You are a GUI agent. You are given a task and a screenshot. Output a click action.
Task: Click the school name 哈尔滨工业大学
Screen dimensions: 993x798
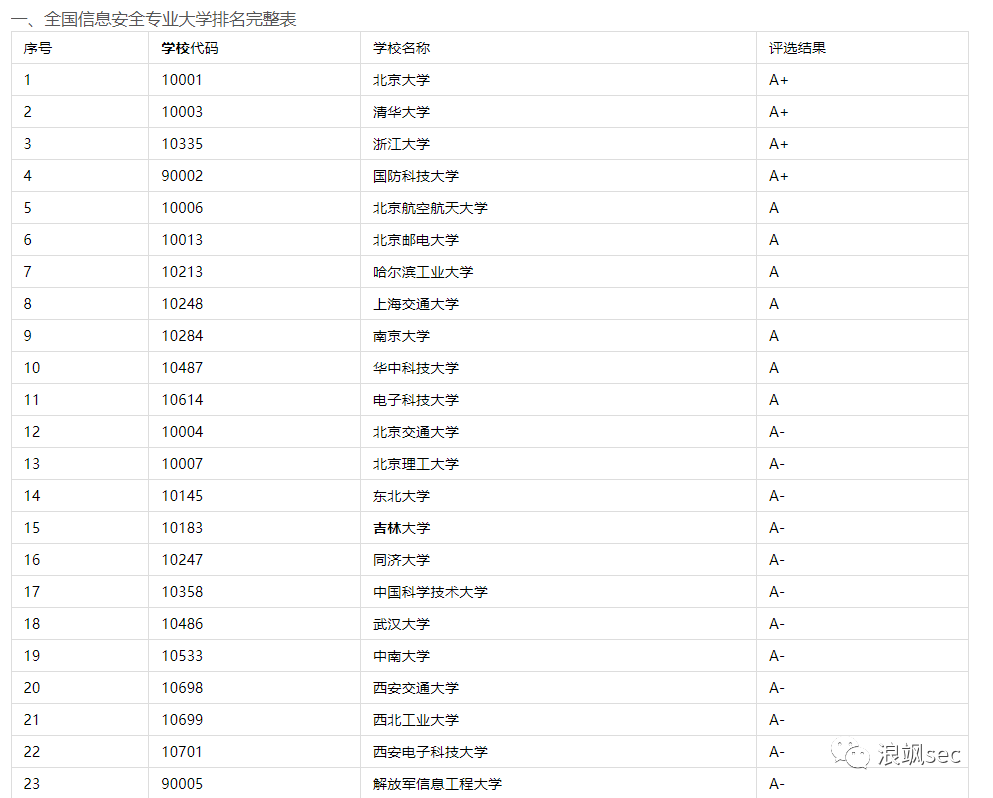tap(423, 272)
